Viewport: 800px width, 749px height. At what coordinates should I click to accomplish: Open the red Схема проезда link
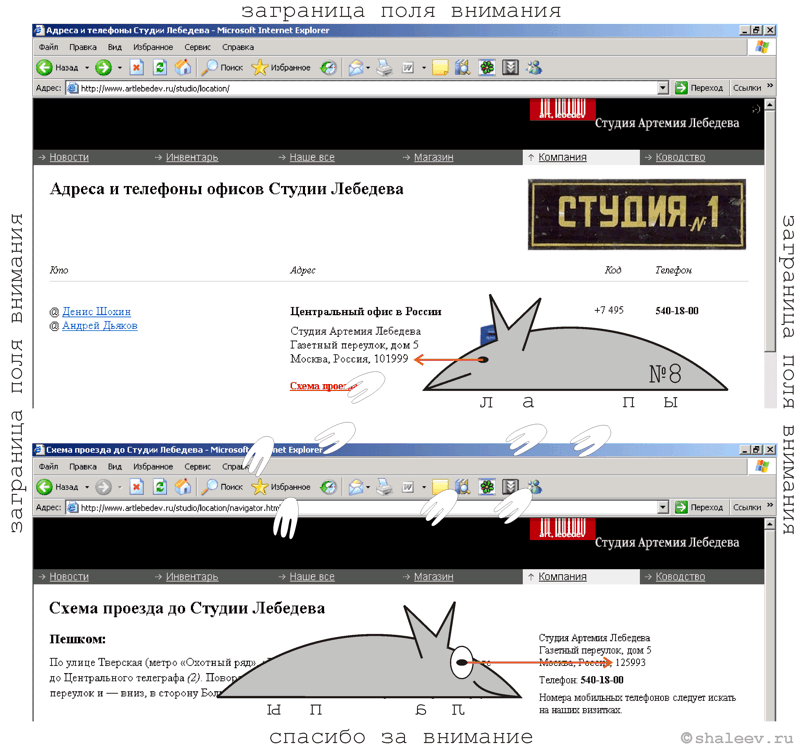(322, 386)
